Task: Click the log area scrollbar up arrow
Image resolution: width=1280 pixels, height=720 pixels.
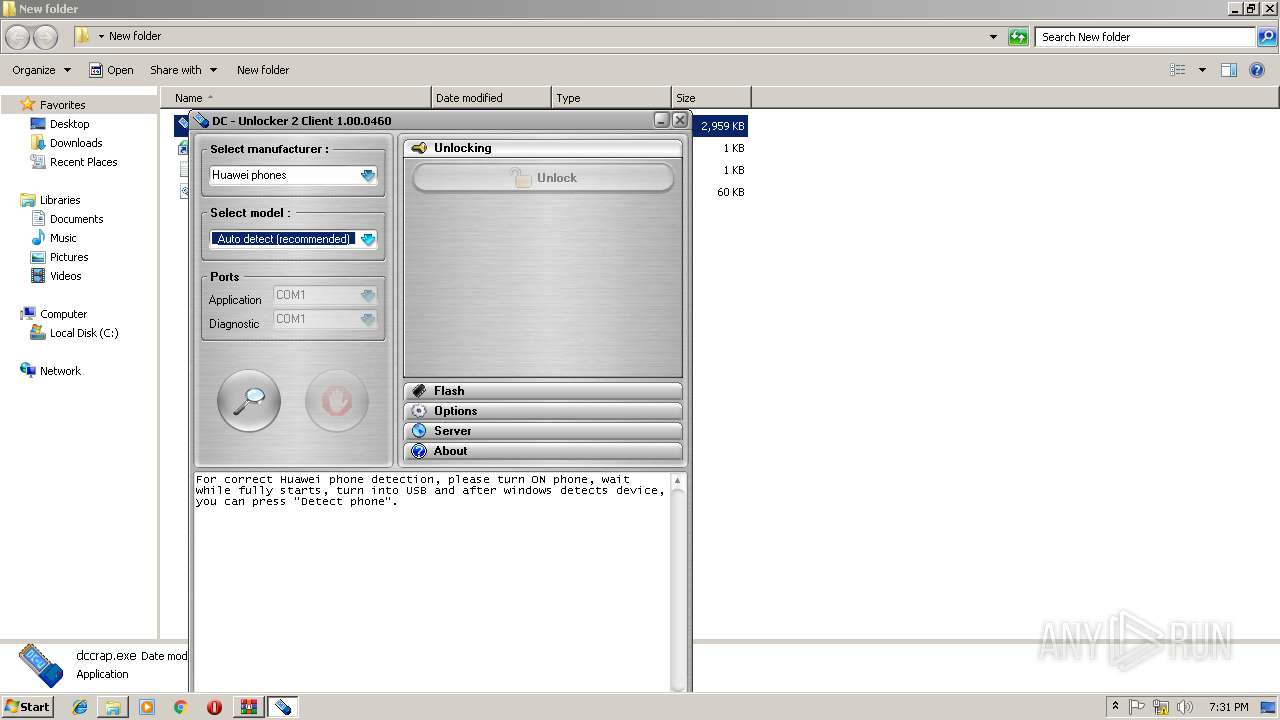Action: click(678, 481)
